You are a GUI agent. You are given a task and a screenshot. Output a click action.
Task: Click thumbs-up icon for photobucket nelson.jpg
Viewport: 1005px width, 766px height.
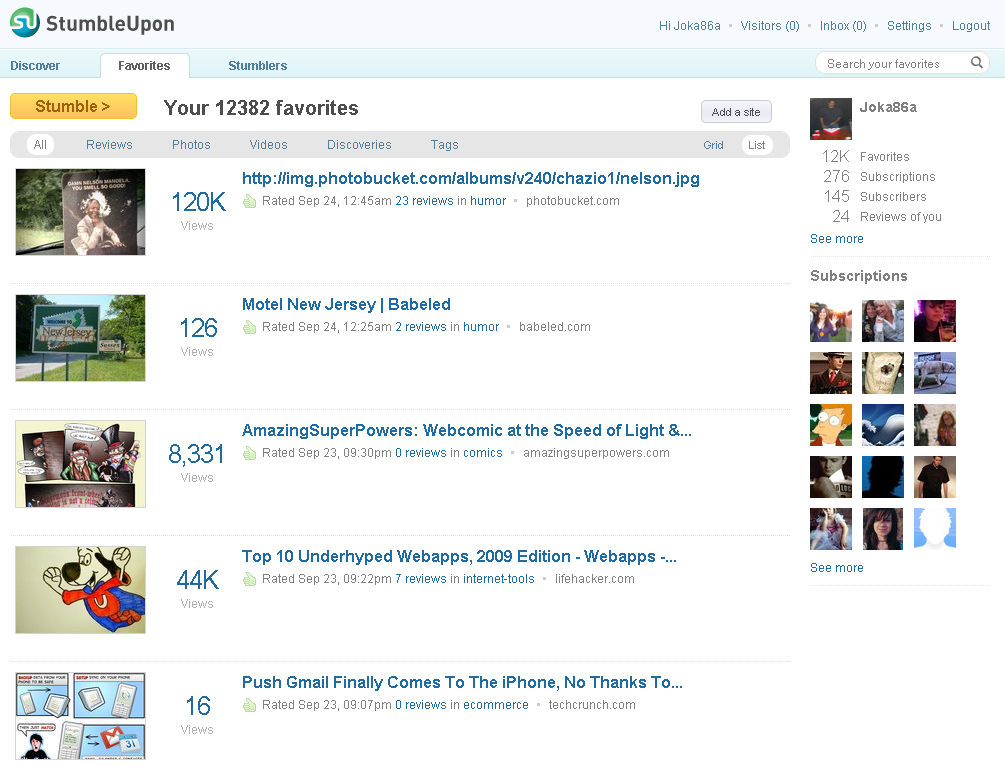[x=249, y=201]
